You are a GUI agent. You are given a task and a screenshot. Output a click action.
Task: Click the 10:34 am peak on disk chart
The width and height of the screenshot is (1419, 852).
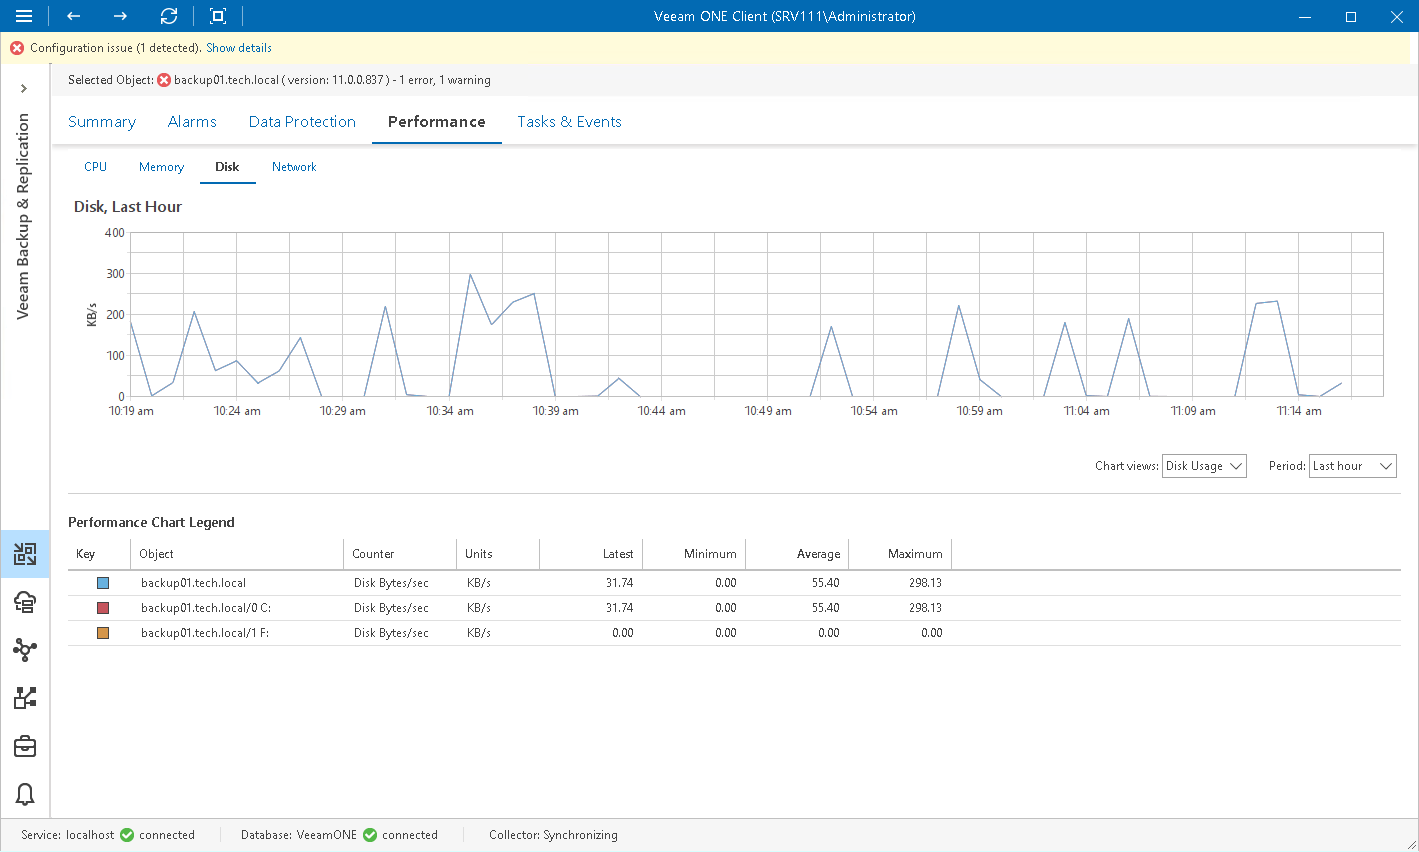pyautogui.click(x=470, y=274)
